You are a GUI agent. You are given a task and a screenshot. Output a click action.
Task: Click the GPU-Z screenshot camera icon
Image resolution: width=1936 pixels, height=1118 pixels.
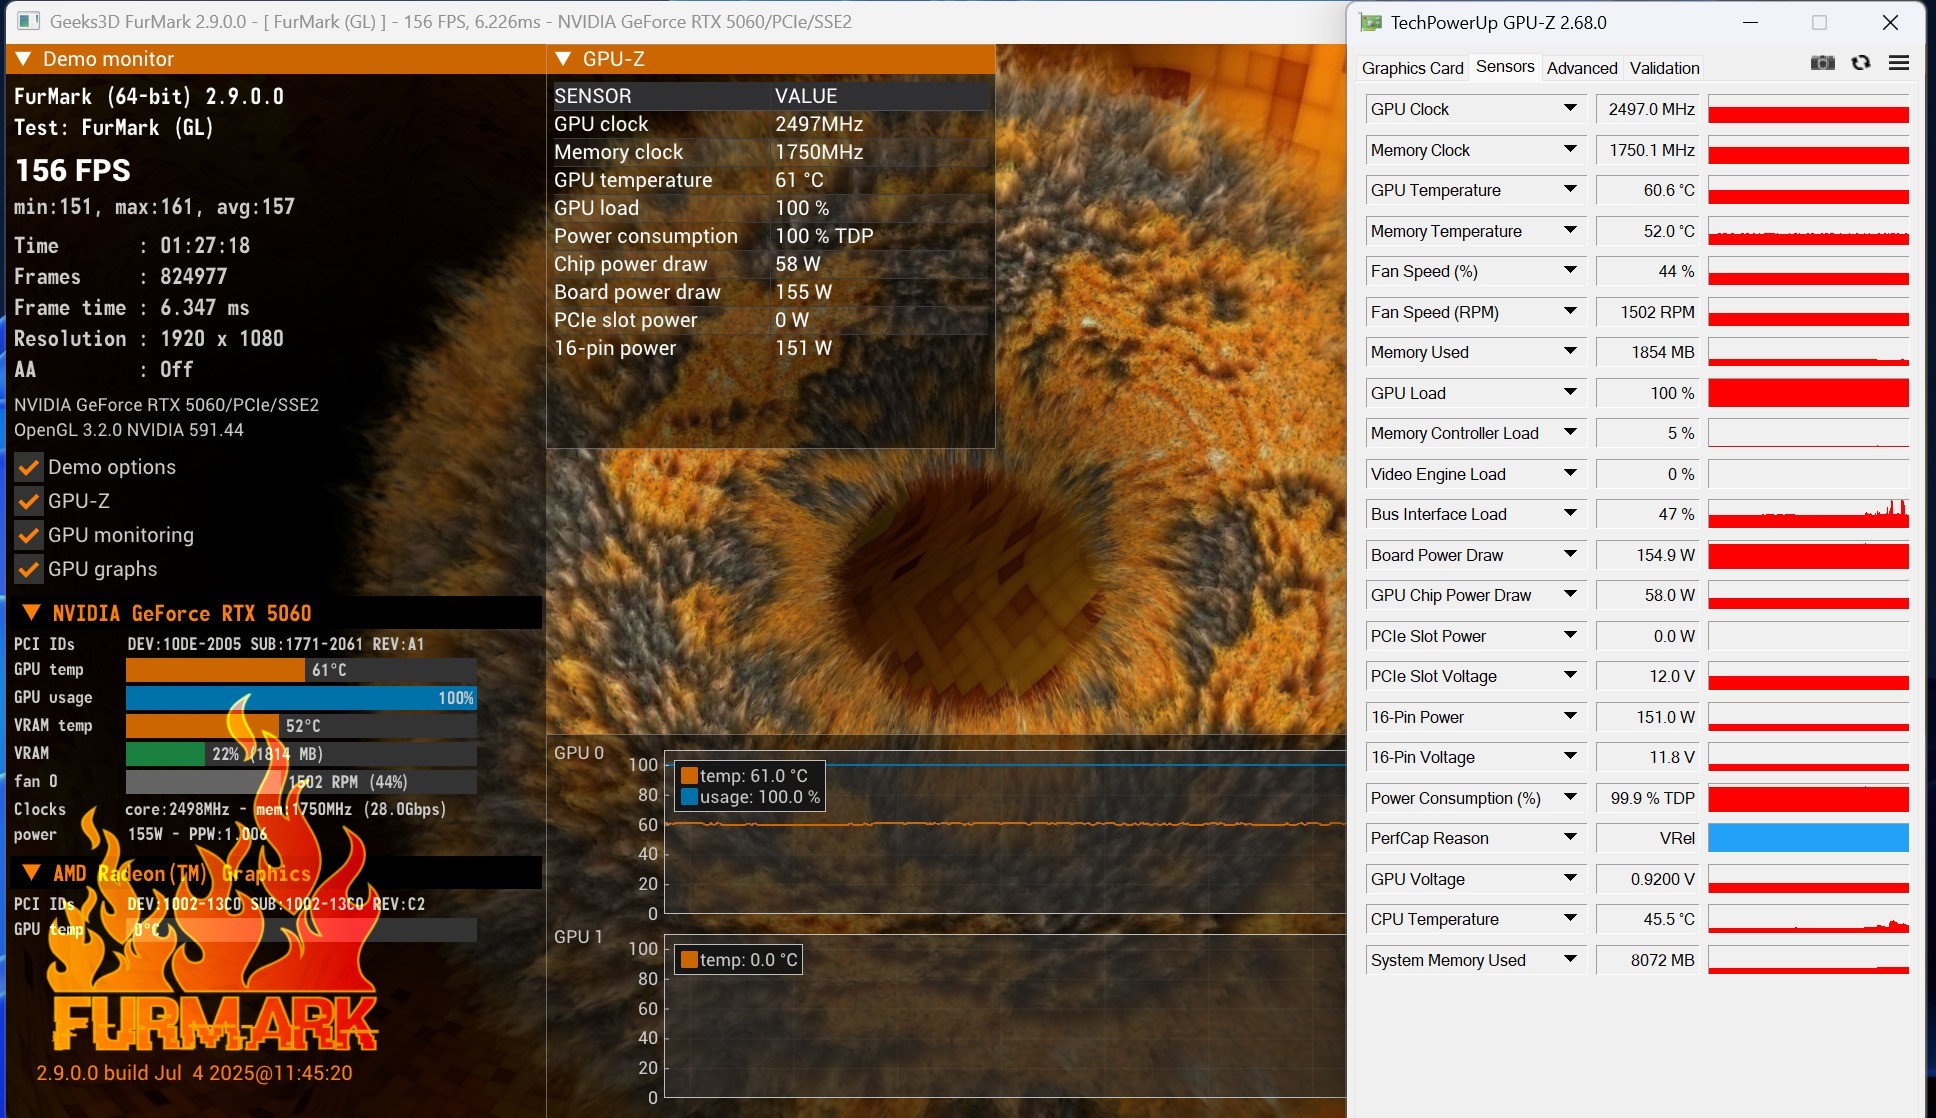1822,63
